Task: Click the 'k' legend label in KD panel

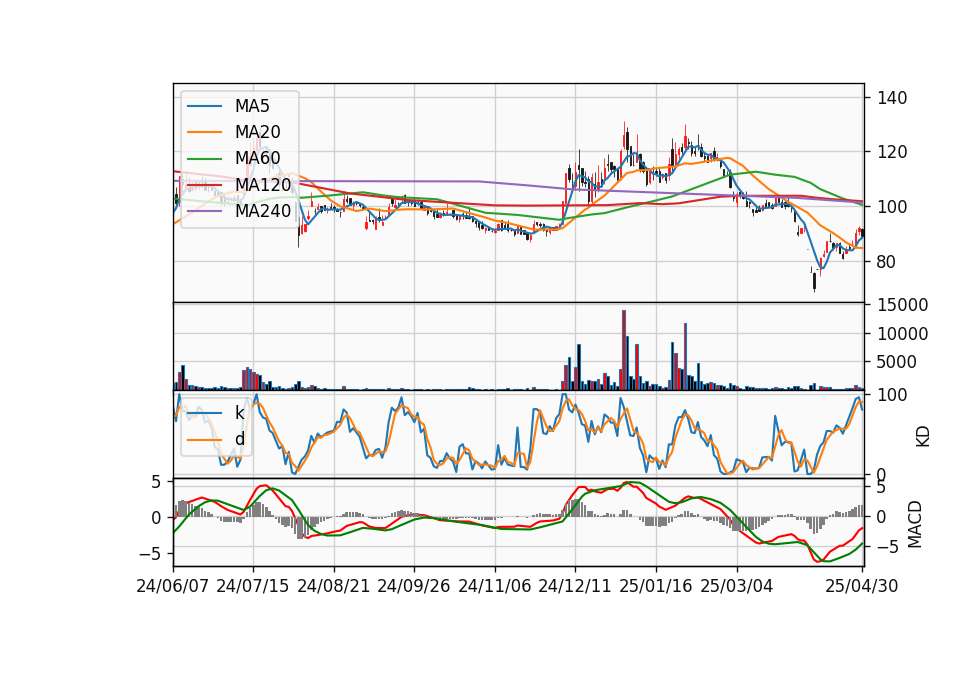Action: tap(239, 413)
